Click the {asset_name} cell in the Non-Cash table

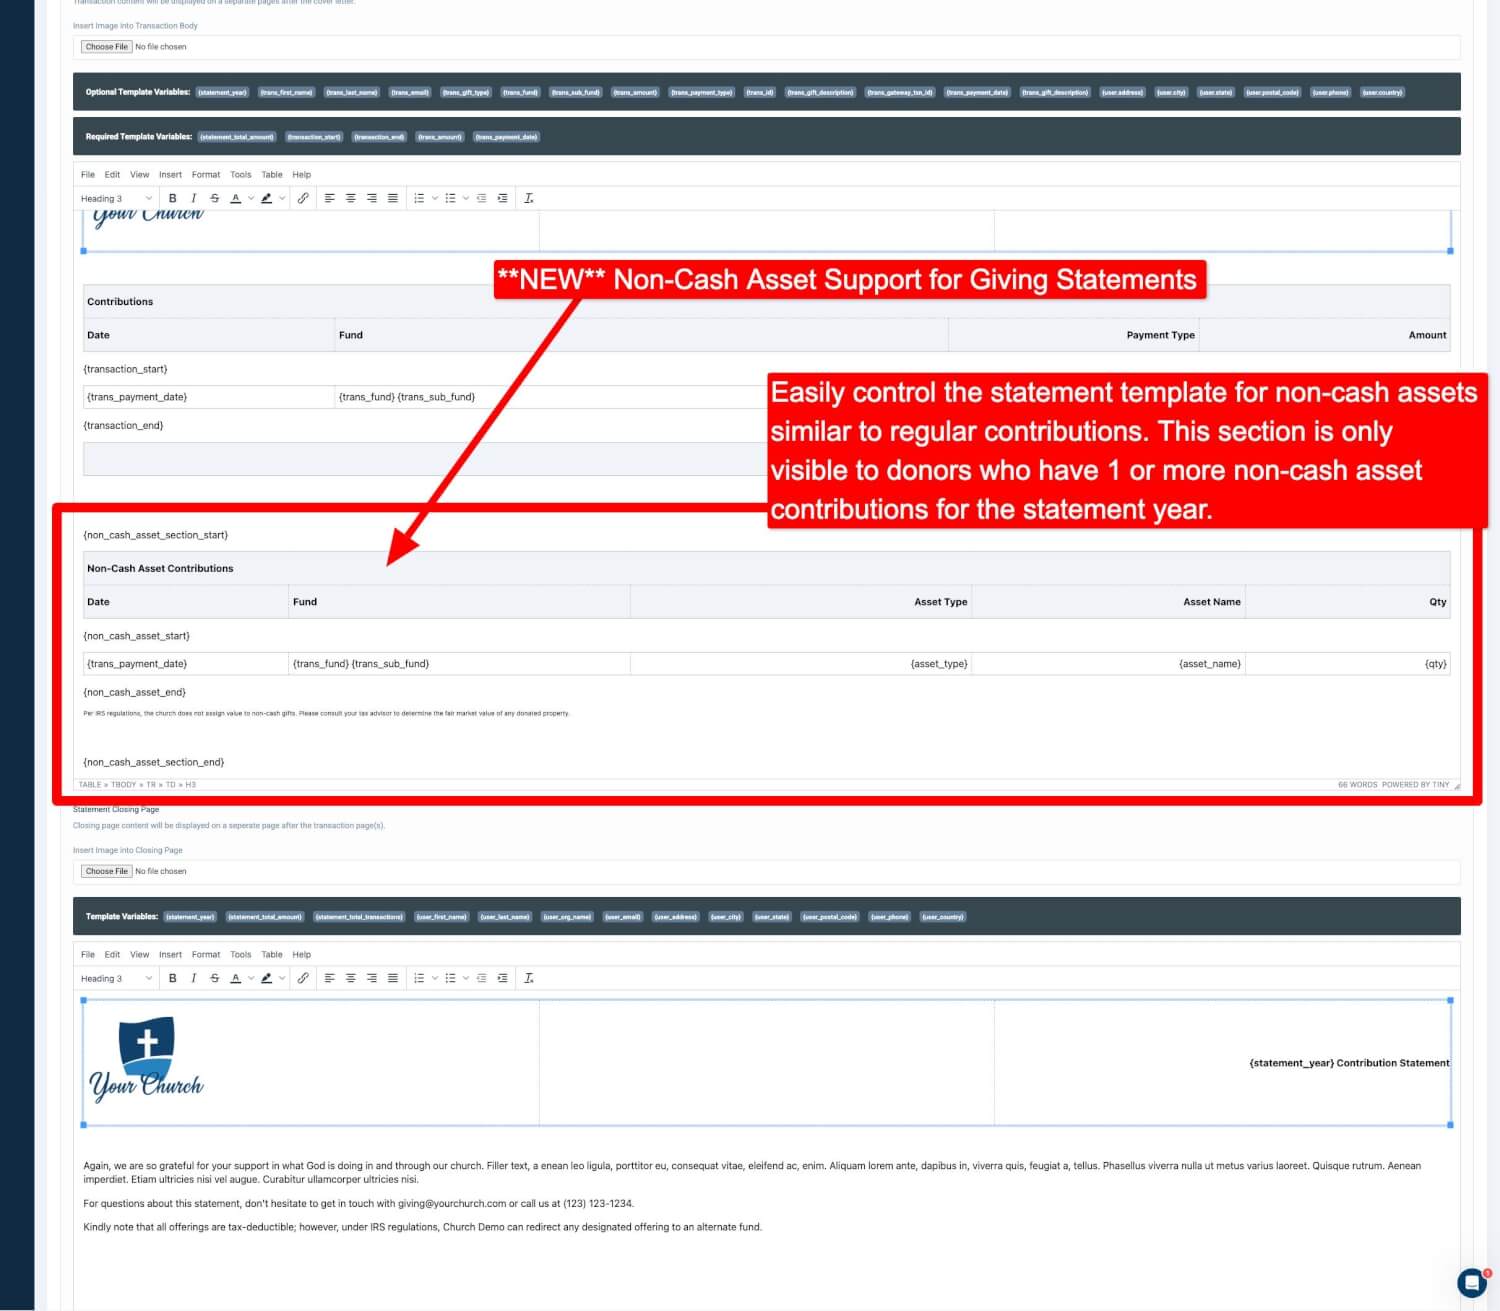[x=1108, y=664]
